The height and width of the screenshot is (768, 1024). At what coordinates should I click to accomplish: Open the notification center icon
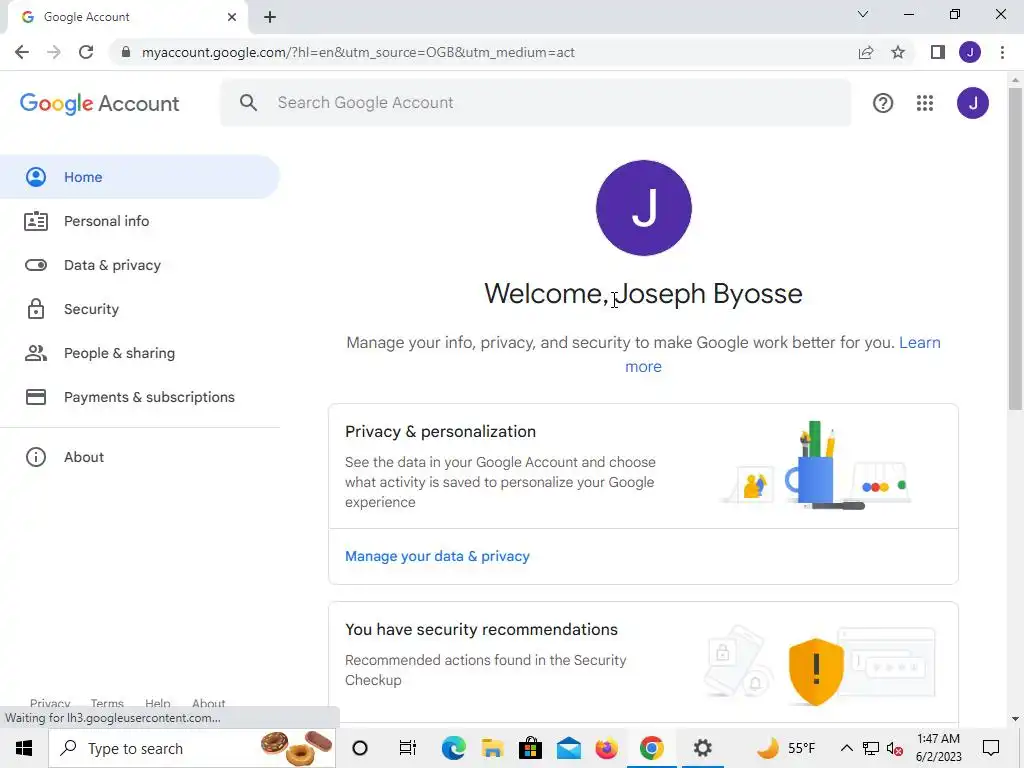(x=991, y=748)
